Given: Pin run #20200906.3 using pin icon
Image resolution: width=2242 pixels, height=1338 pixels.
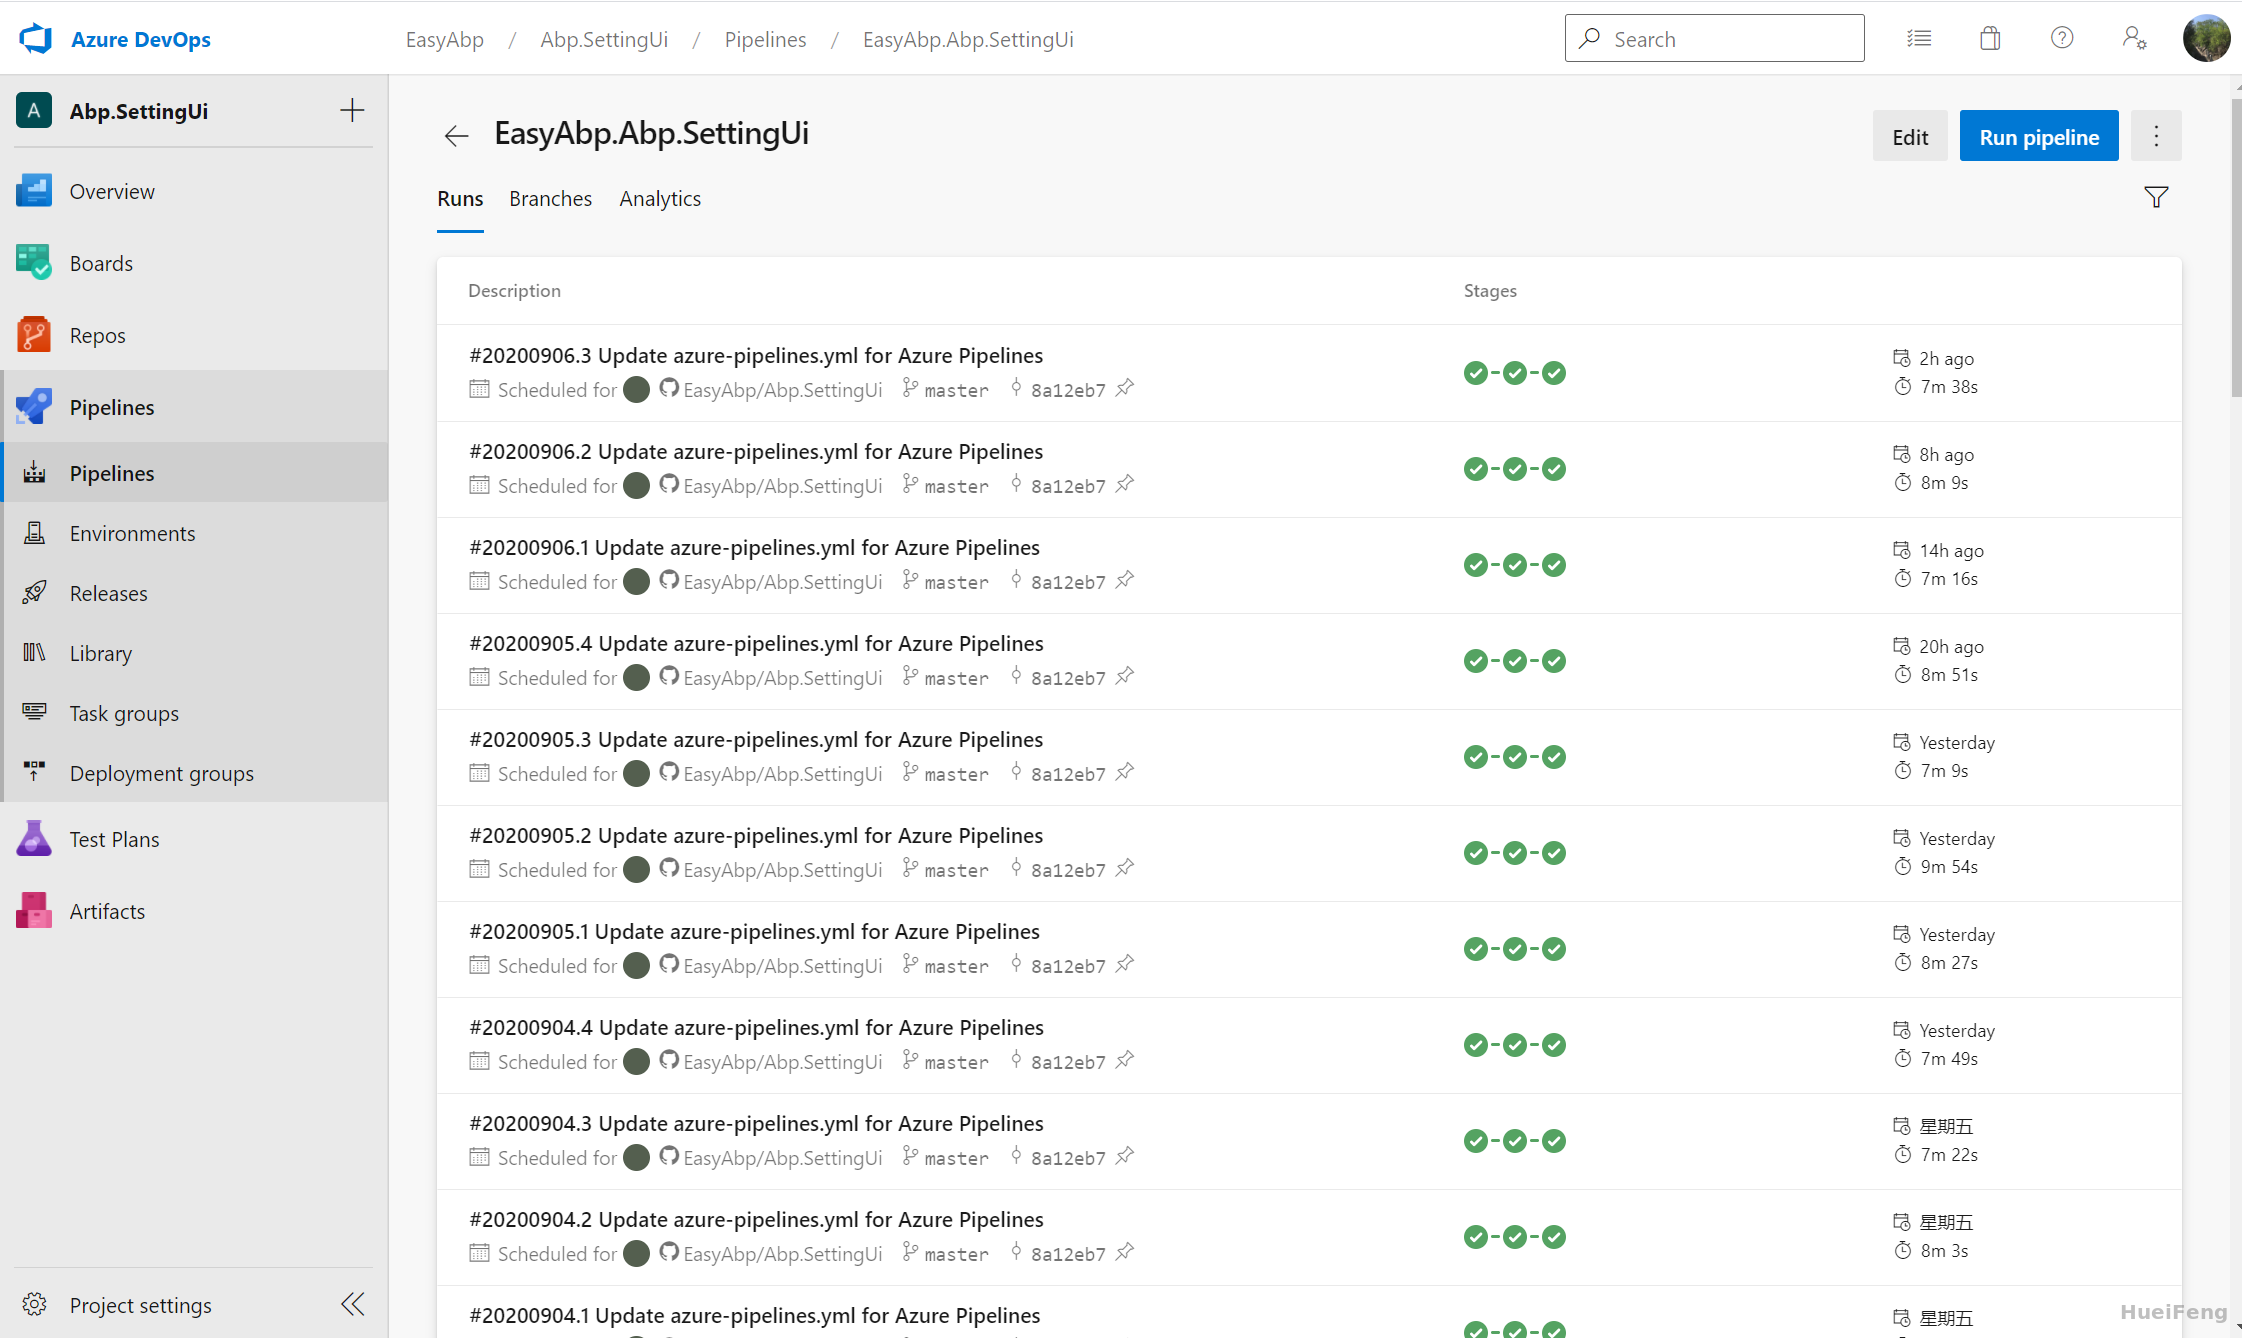Looking at the screenshot, I should pos(1125,388).
